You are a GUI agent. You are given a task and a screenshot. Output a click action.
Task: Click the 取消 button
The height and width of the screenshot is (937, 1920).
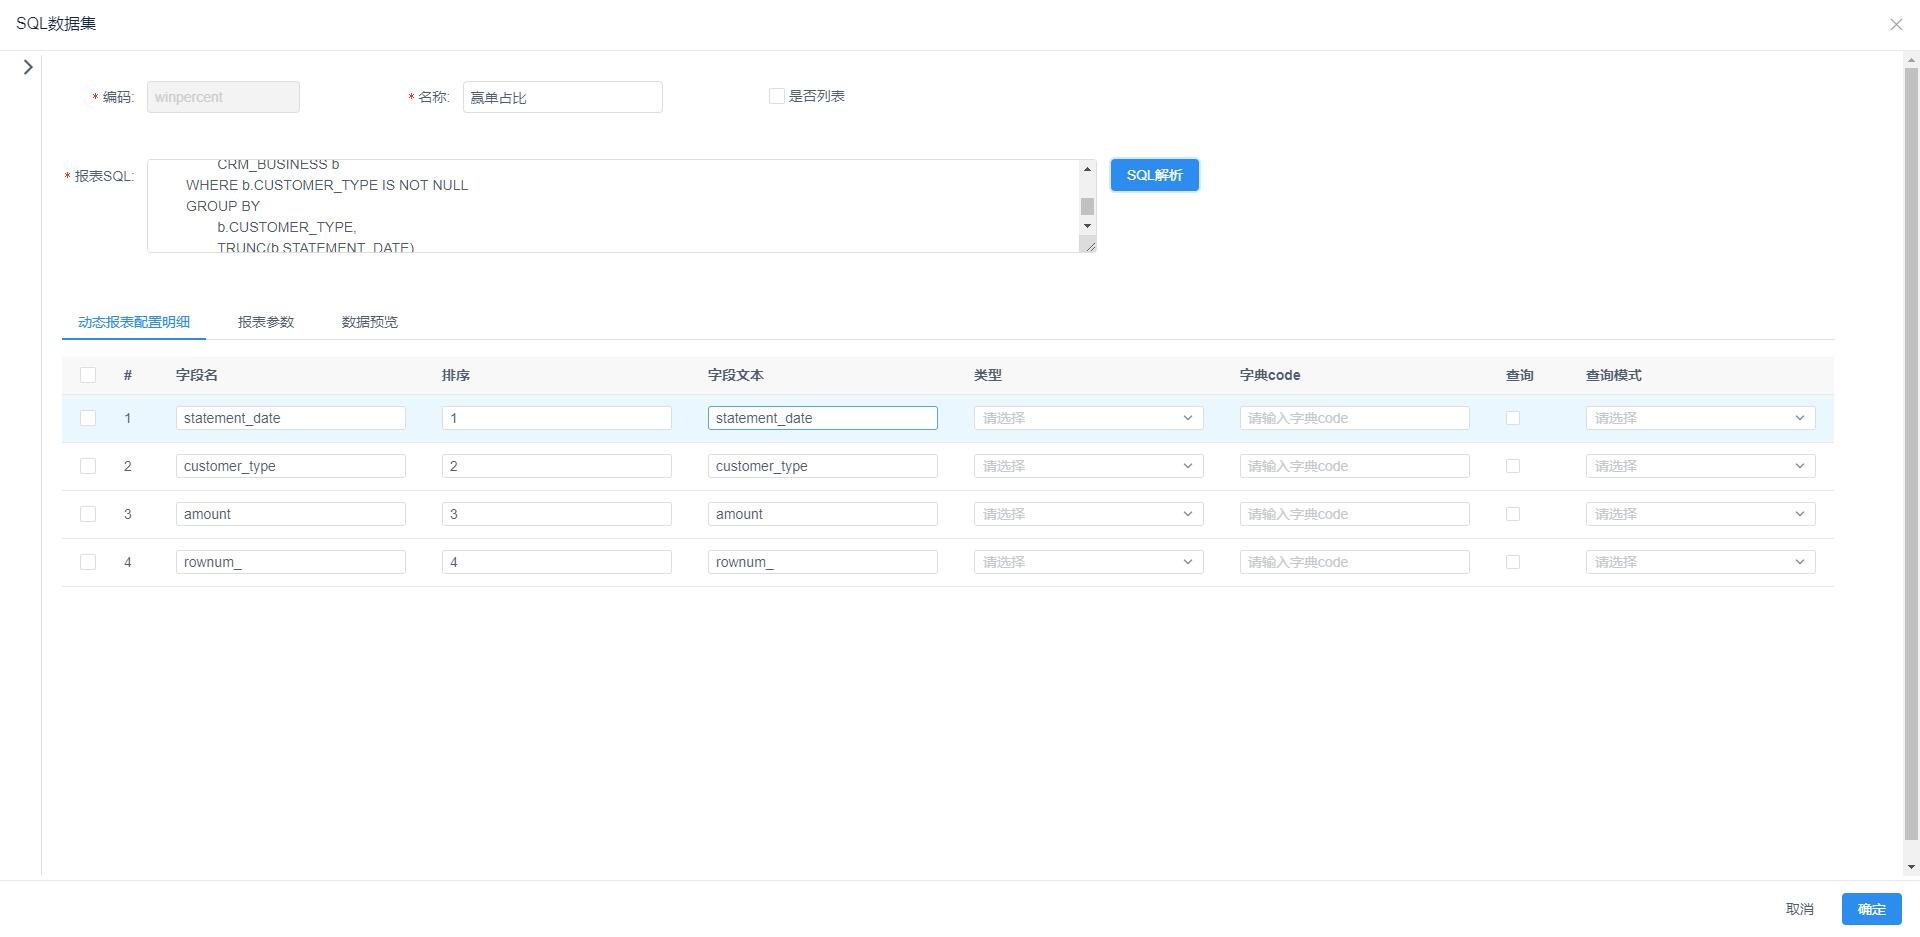(1800, 909)
